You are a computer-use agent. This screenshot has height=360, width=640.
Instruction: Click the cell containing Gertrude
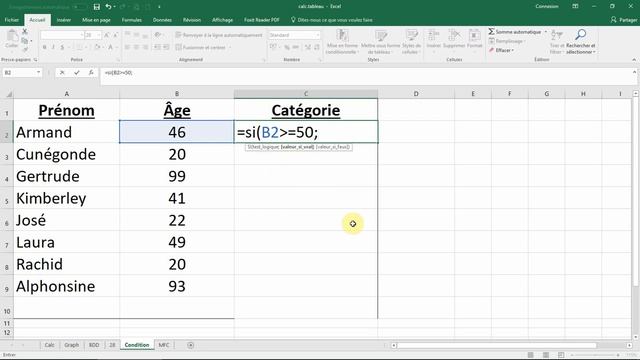(67, 176)
